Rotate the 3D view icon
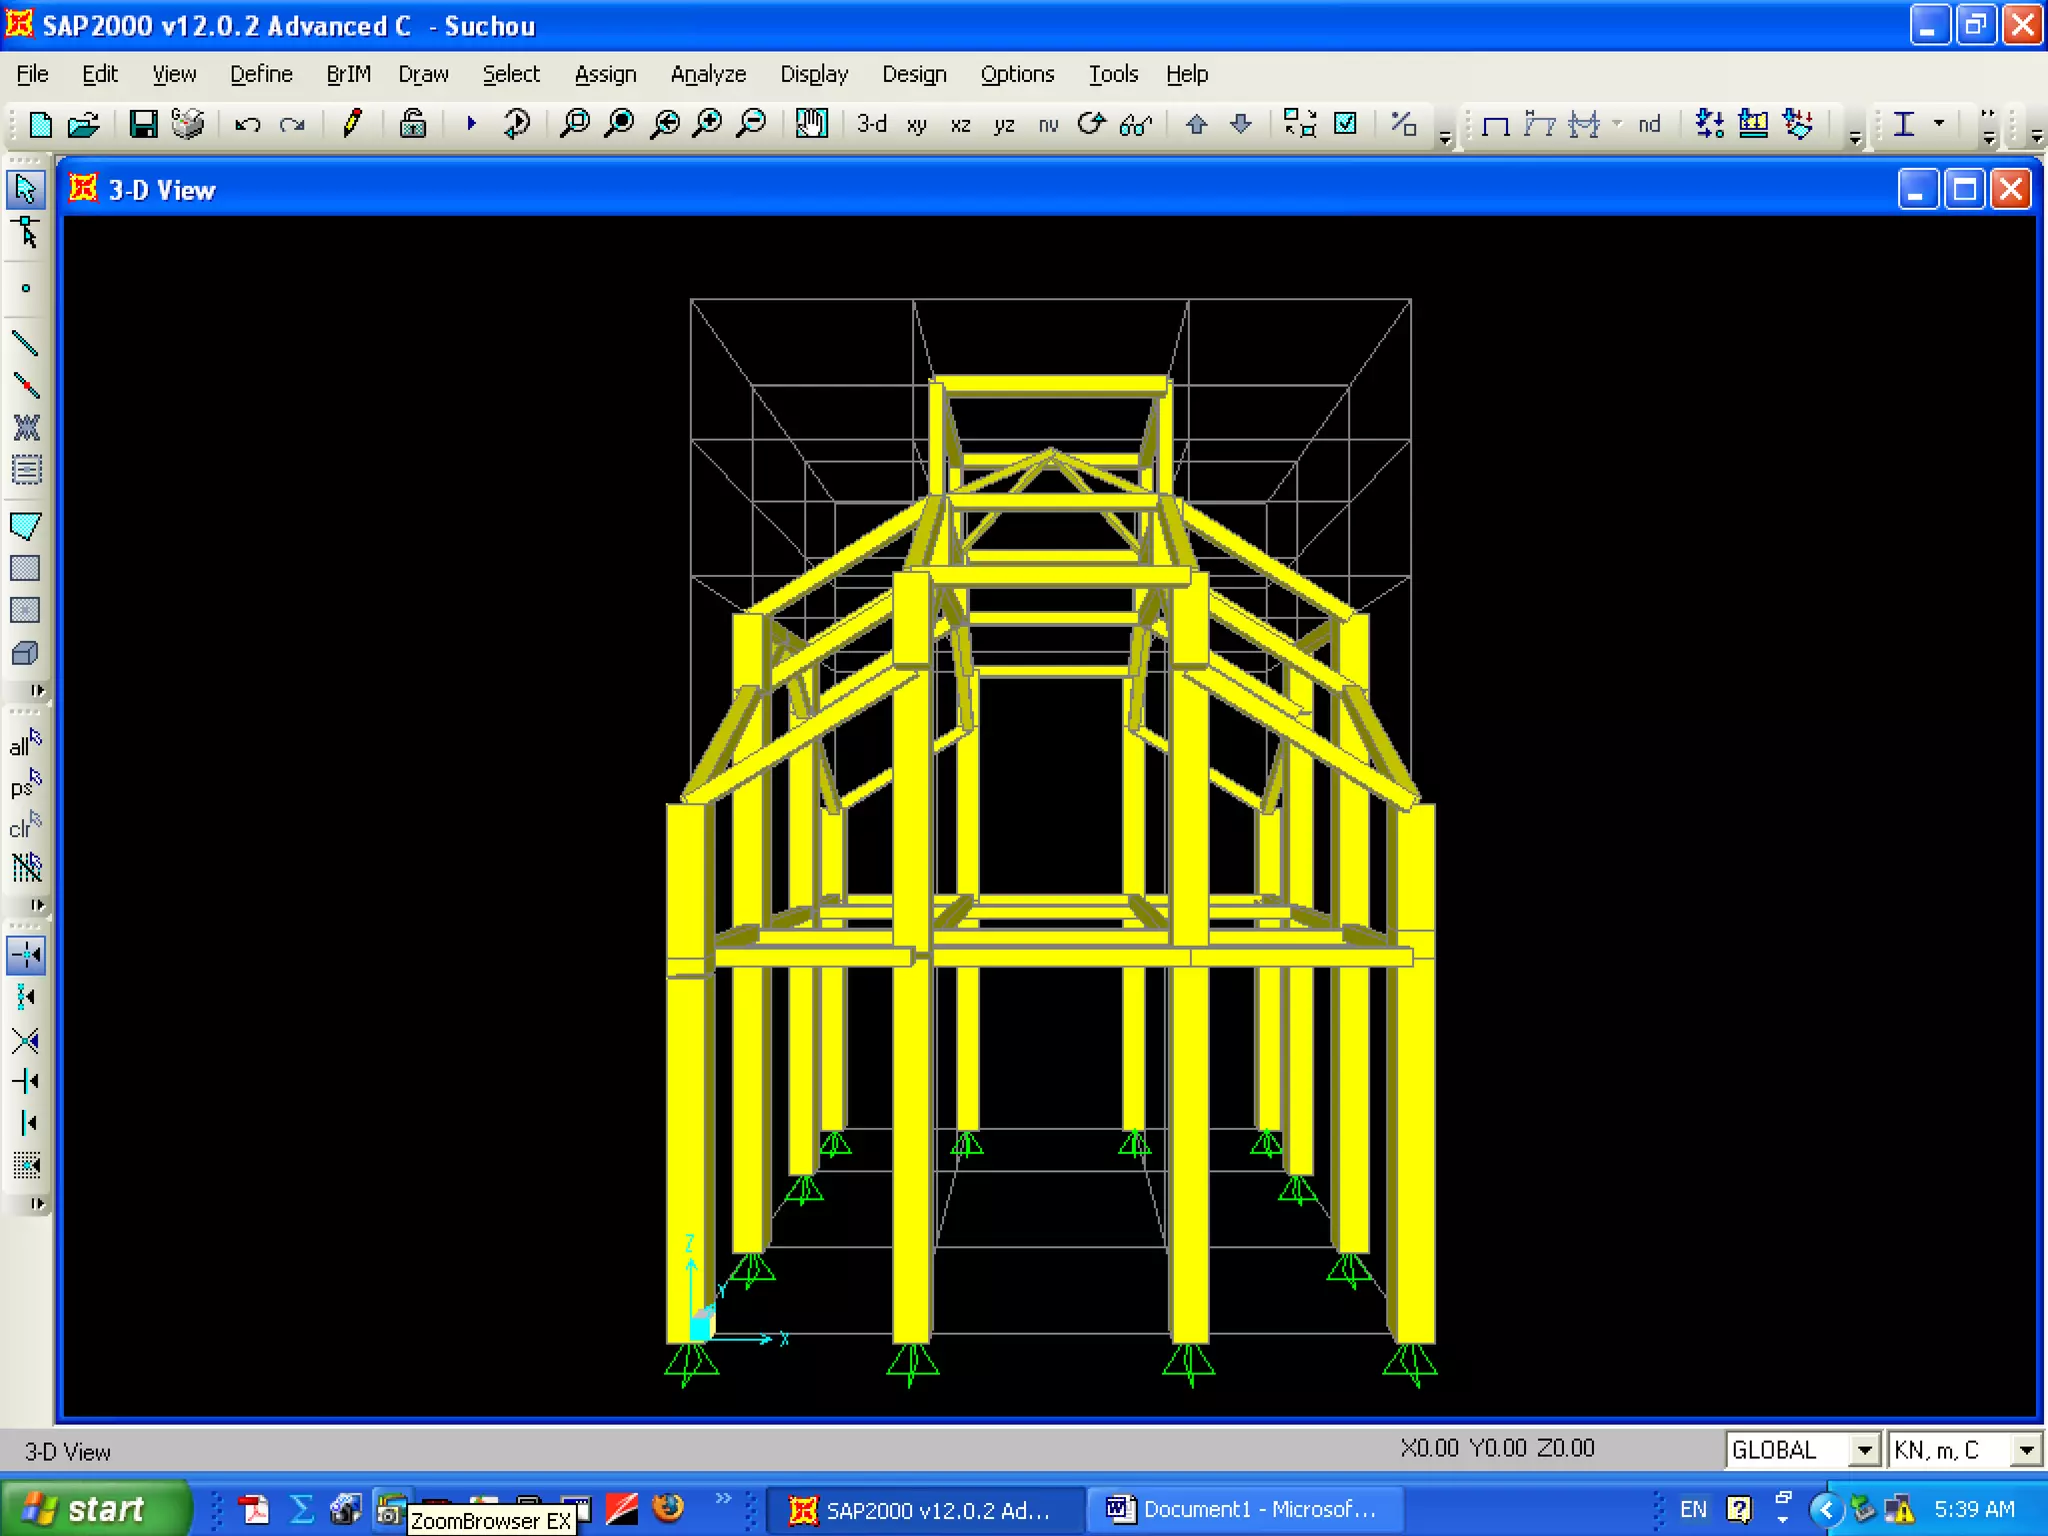This screenshot has height=1536, width=2048. pyautogui.click(x=1092, y=124)
